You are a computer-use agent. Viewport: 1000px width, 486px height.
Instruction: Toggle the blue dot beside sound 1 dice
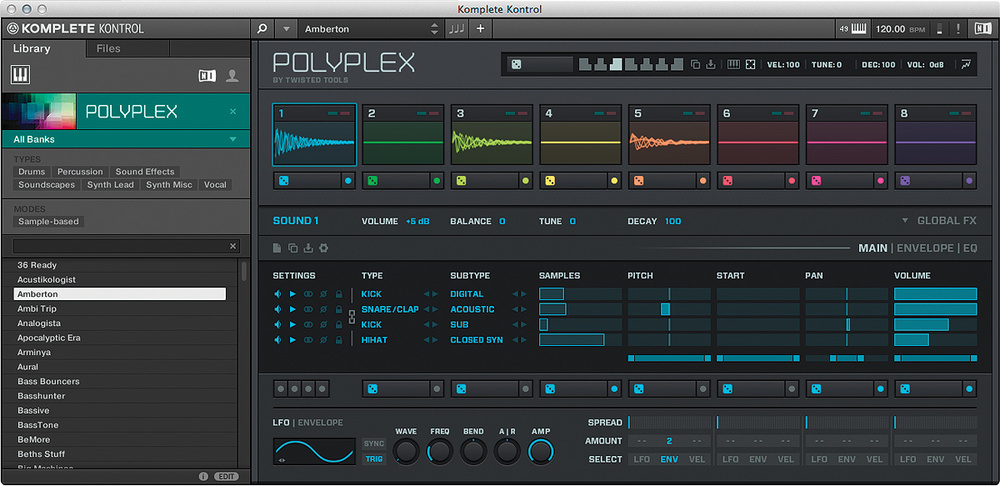click(x=348, y=181)
